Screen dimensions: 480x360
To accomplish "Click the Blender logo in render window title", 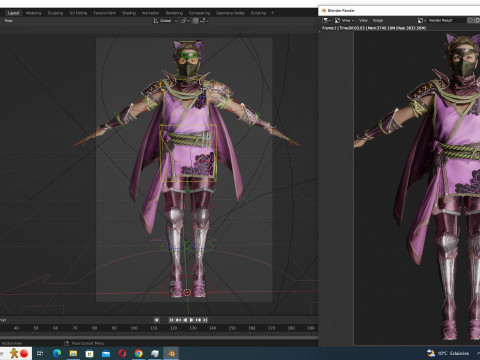I will tap(323, 11).
